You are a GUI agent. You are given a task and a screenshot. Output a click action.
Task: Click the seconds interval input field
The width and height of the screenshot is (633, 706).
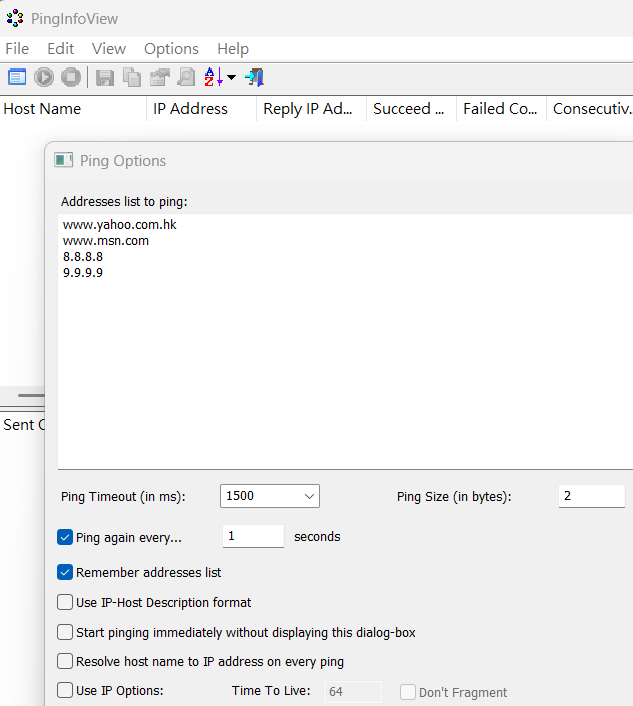click(253, 536)
